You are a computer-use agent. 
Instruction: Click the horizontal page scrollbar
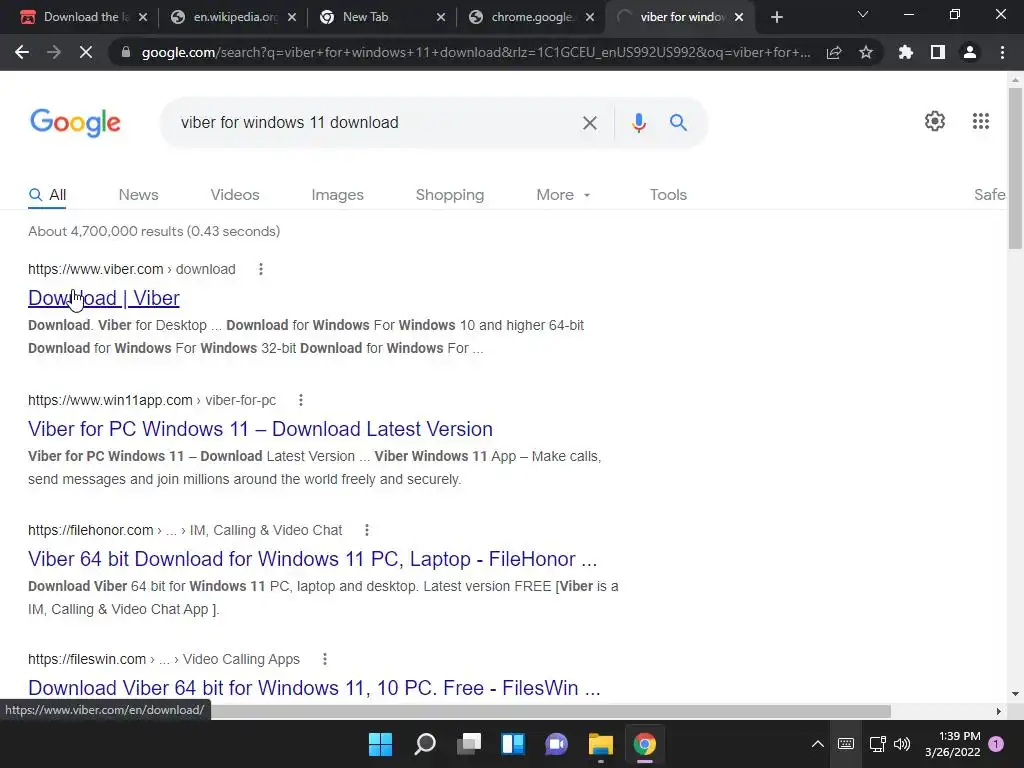[451, 711]
